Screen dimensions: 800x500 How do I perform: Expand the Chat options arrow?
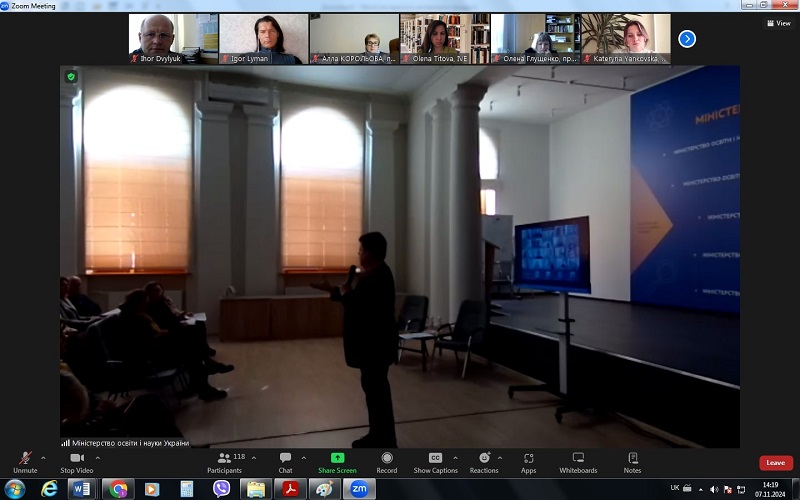304,458
